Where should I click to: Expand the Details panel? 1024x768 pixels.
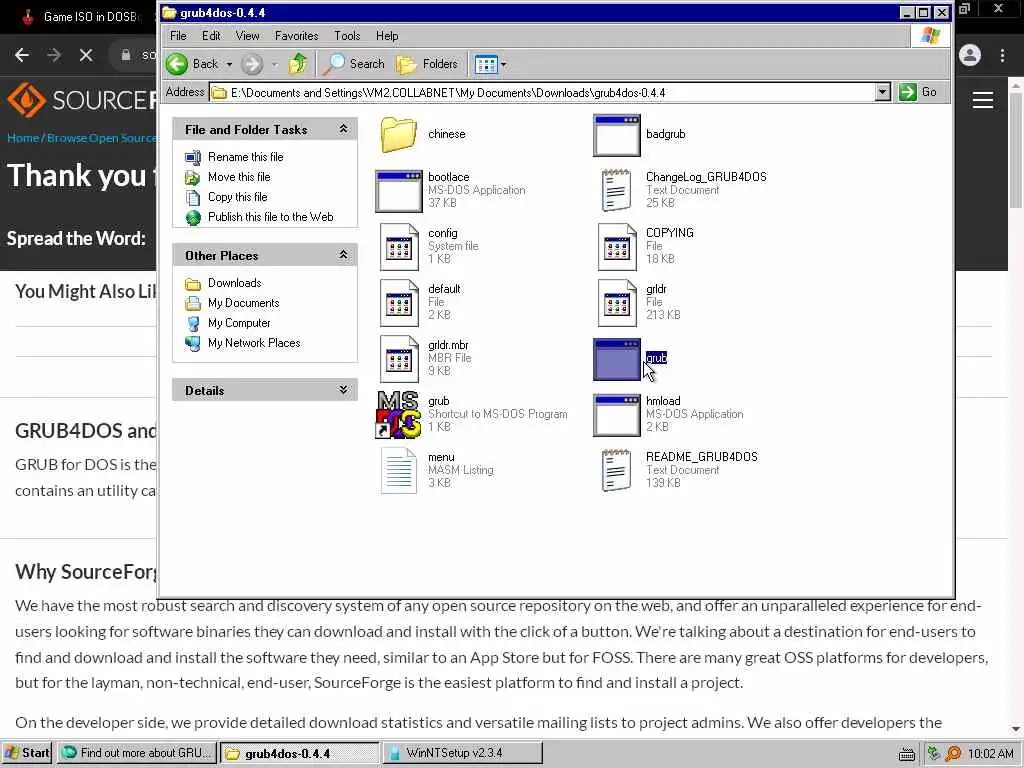[344, 391]
